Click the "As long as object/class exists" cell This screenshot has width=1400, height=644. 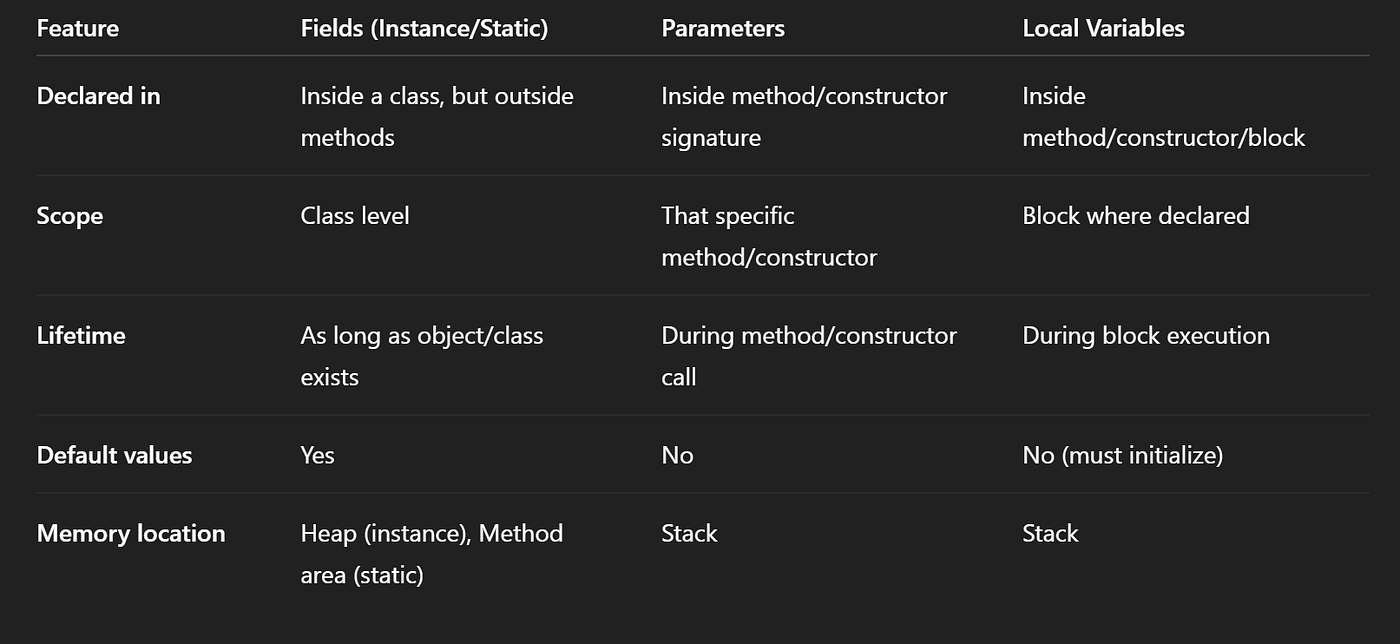pos(421,356)
